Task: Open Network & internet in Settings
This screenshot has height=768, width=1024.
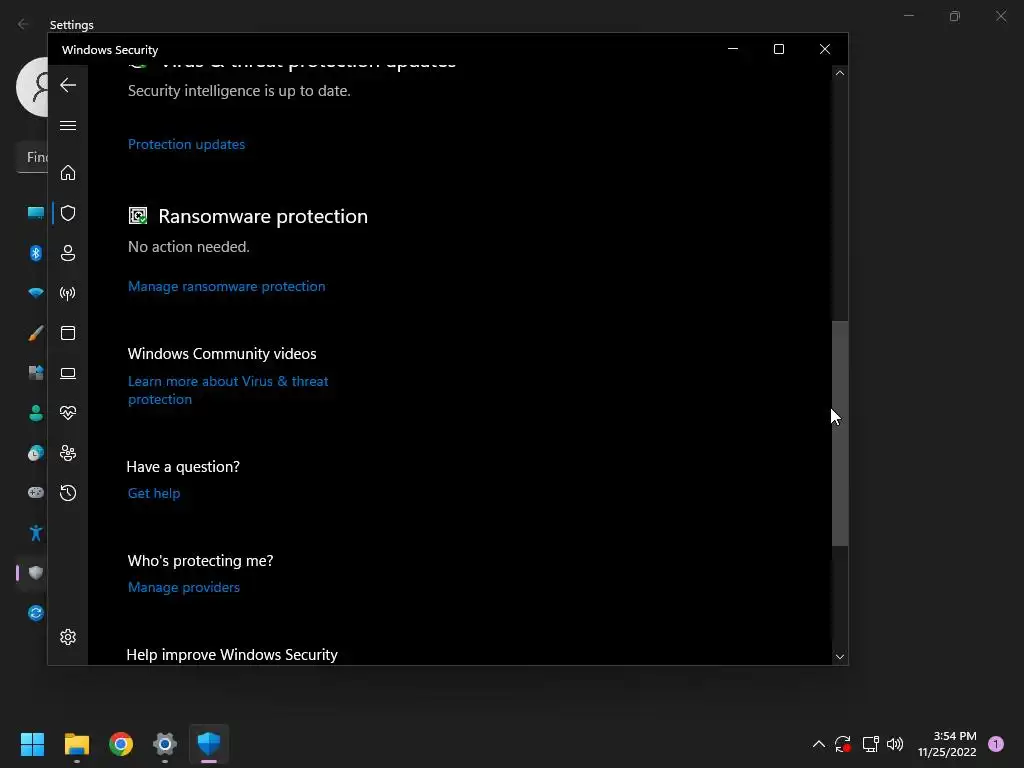Action: click(x=36, y=293)
